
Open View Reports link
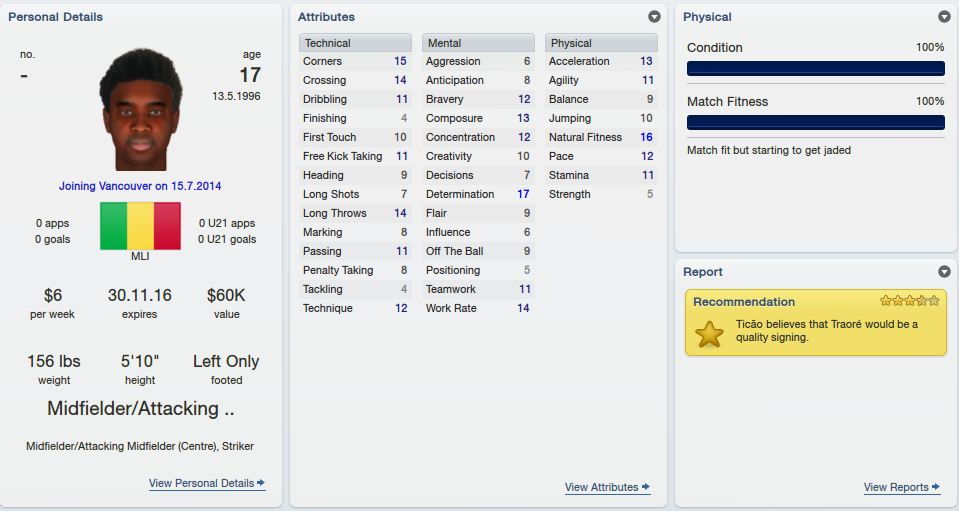896,487
